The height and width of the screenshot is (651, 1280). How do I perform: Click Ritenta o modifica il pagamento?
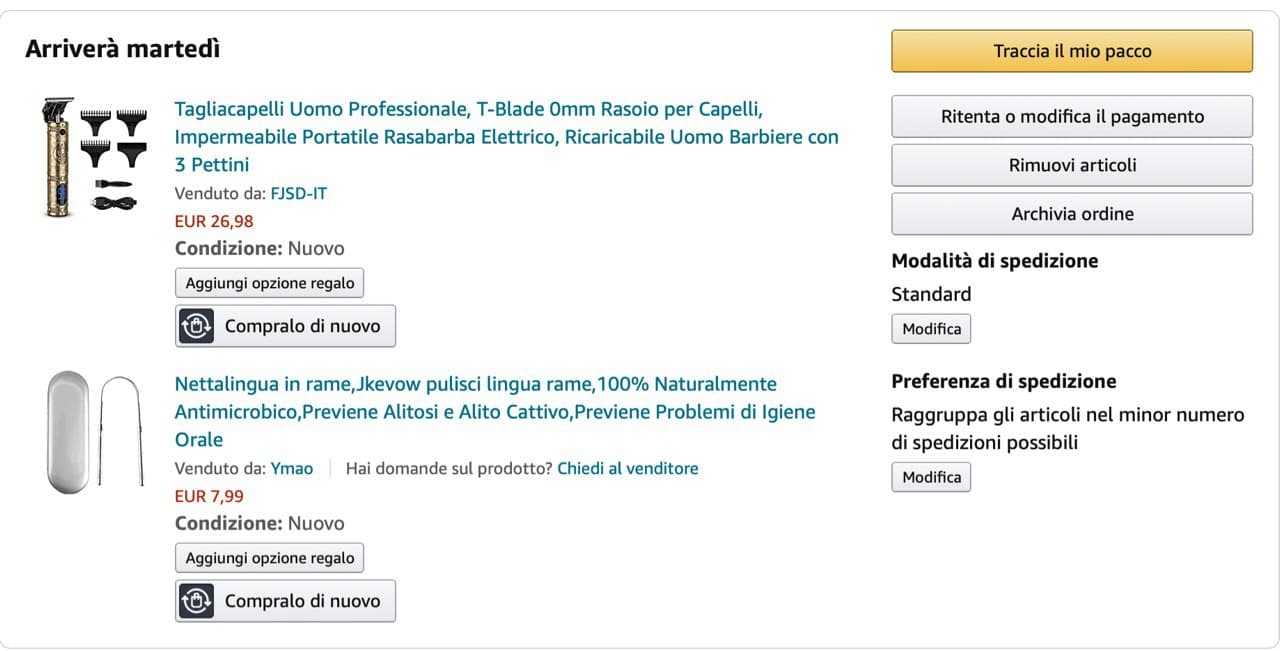1072,116
